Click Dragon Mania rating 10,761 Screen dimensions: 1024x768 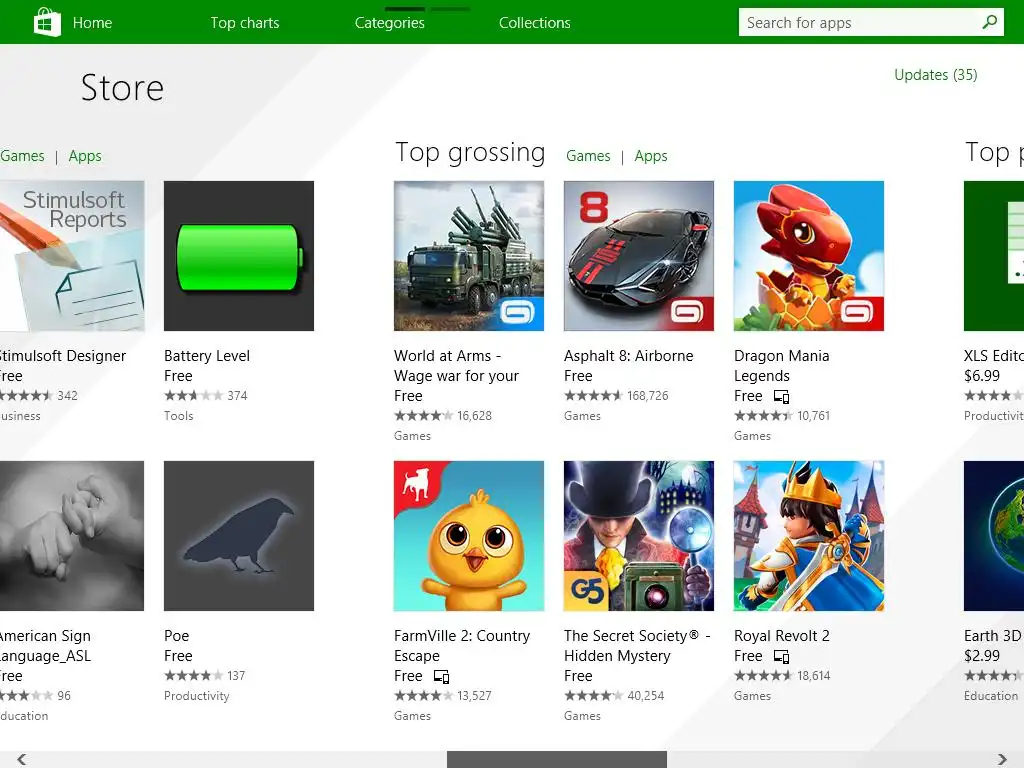coord(814,416)
